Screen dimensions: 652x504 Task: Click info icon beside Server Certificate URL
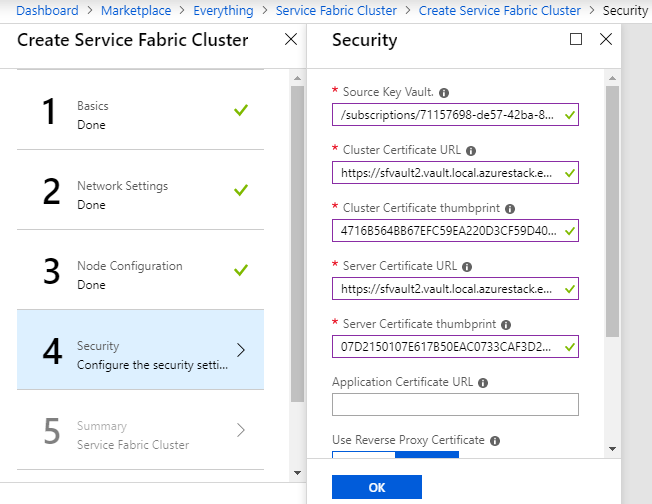pyautogui.click(x=467, y=267)
